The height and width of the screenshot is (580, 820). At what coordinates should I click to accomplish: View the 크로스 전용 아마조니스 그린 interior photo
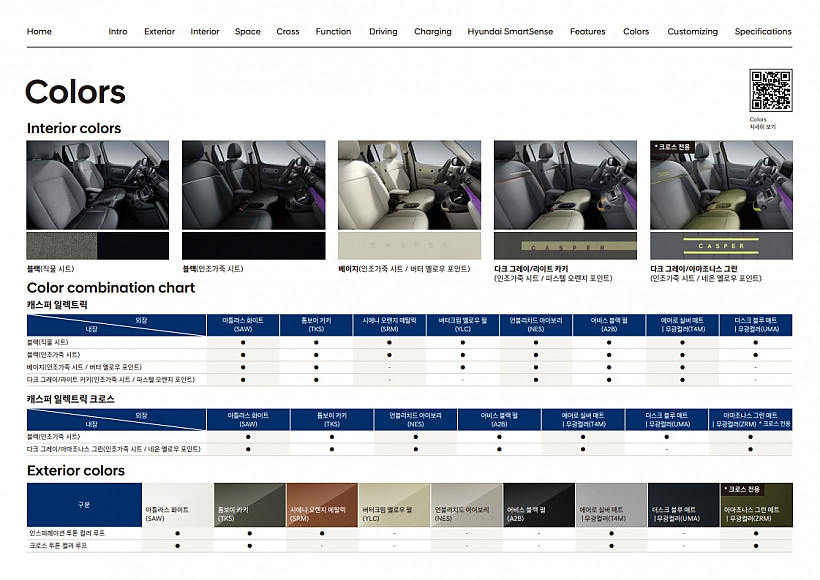721,185
